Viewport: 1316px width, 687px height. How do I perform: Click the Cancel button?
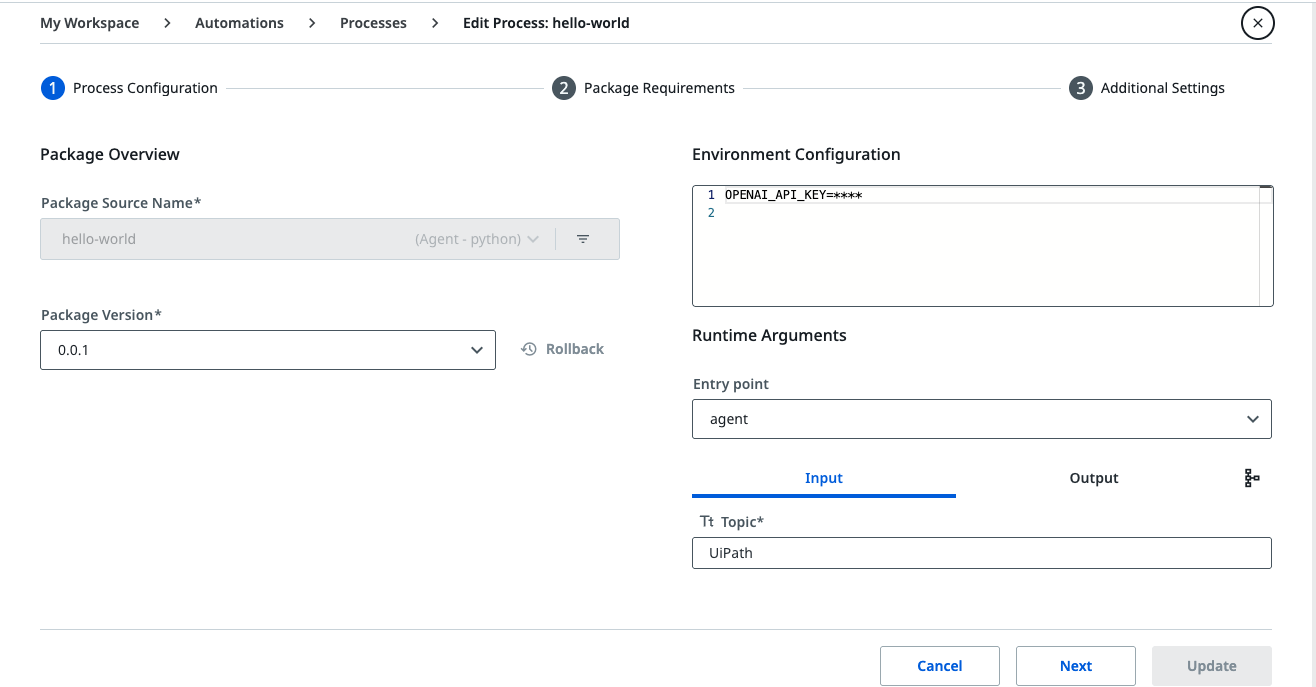940,666
